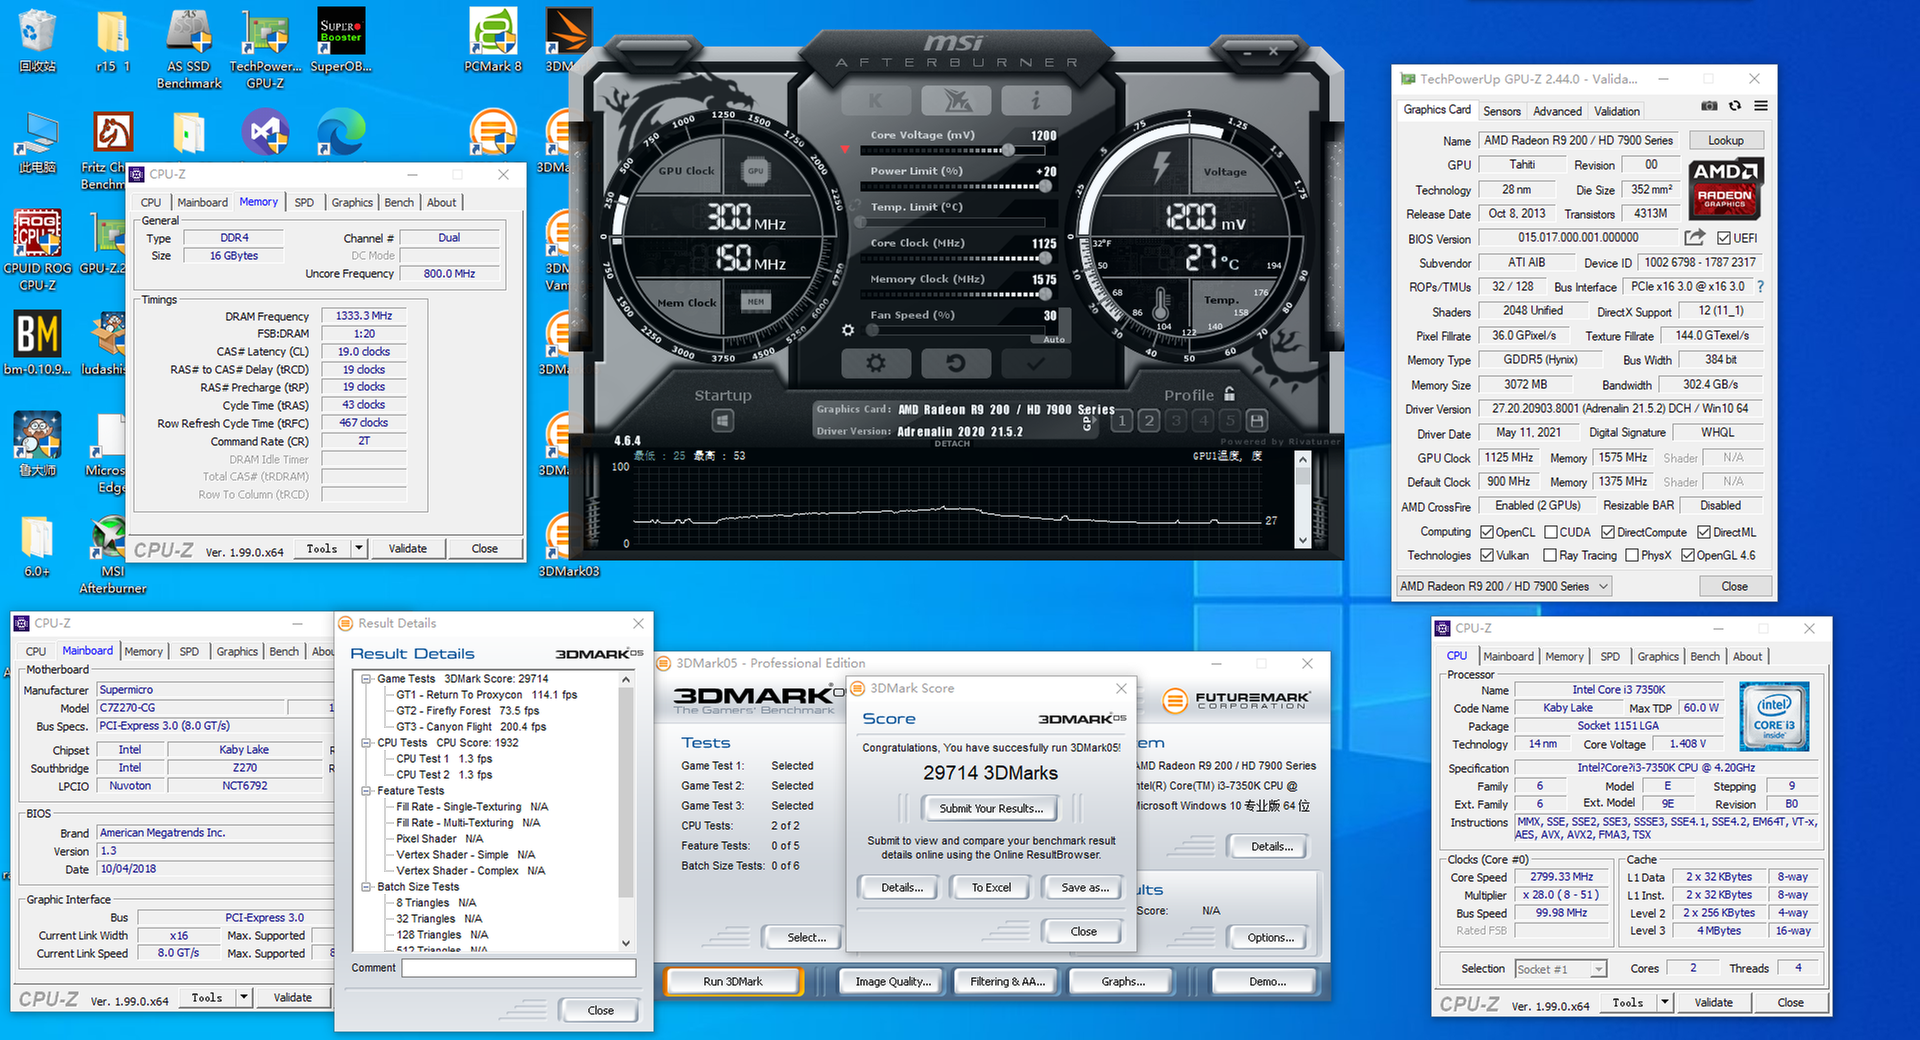Open the Tools dropdown arrow in CPU tab CPU-Z window
This screenshot has height=1040, width=1920.
[1664, 1002]
